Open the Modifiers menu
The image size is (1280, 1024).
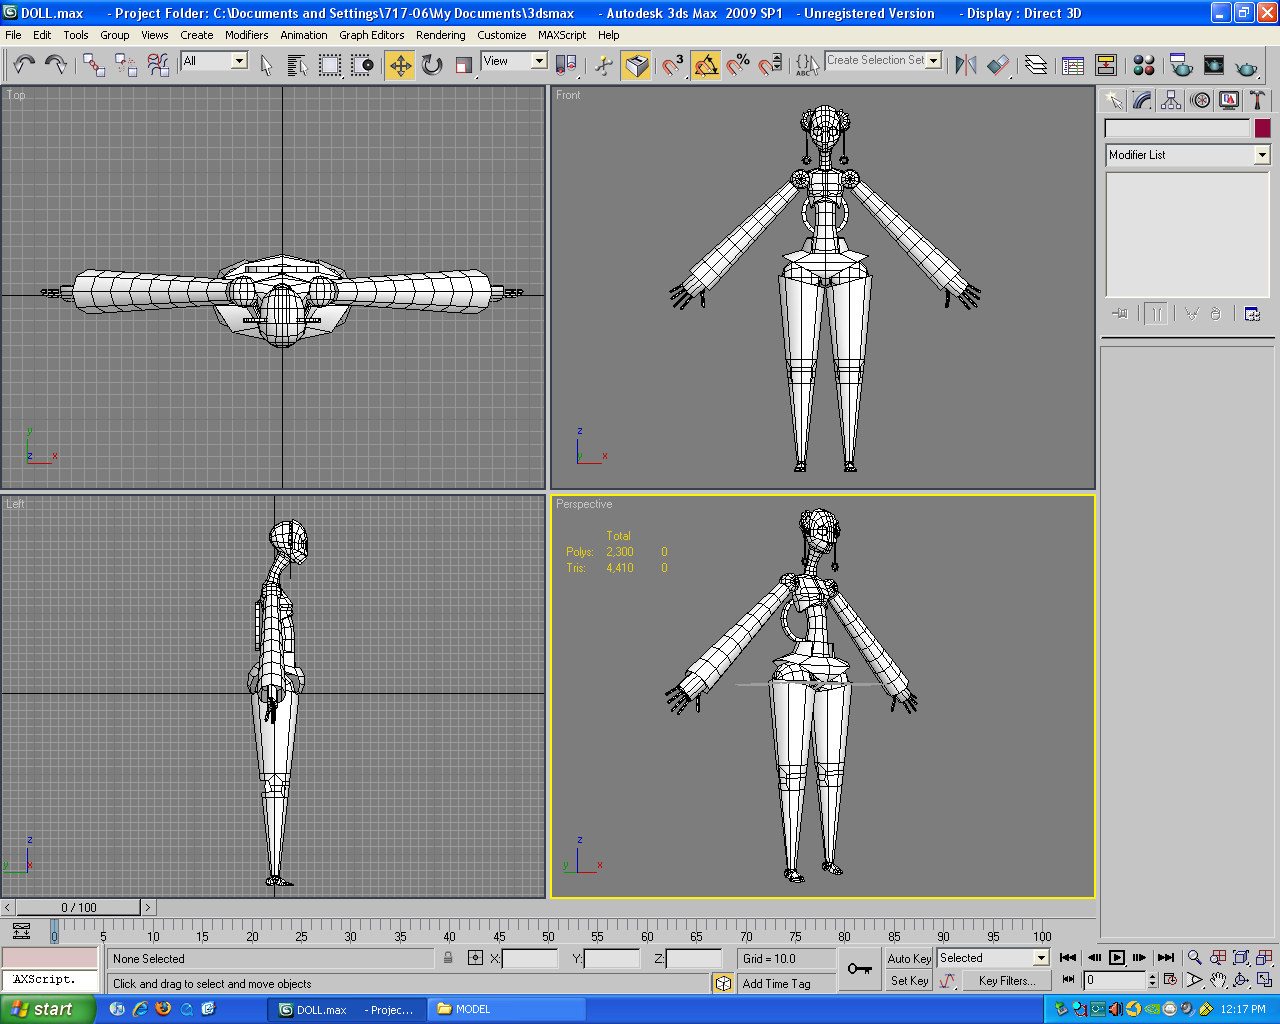point(246,35)
